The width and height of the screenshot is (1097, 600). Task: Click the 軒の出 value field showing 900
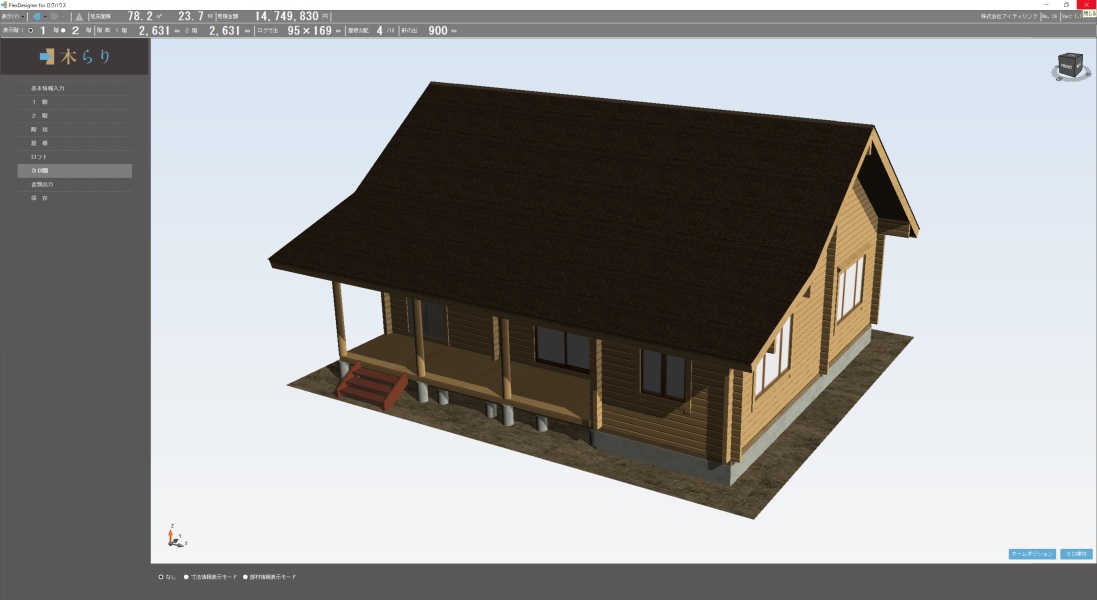point(437,31)
